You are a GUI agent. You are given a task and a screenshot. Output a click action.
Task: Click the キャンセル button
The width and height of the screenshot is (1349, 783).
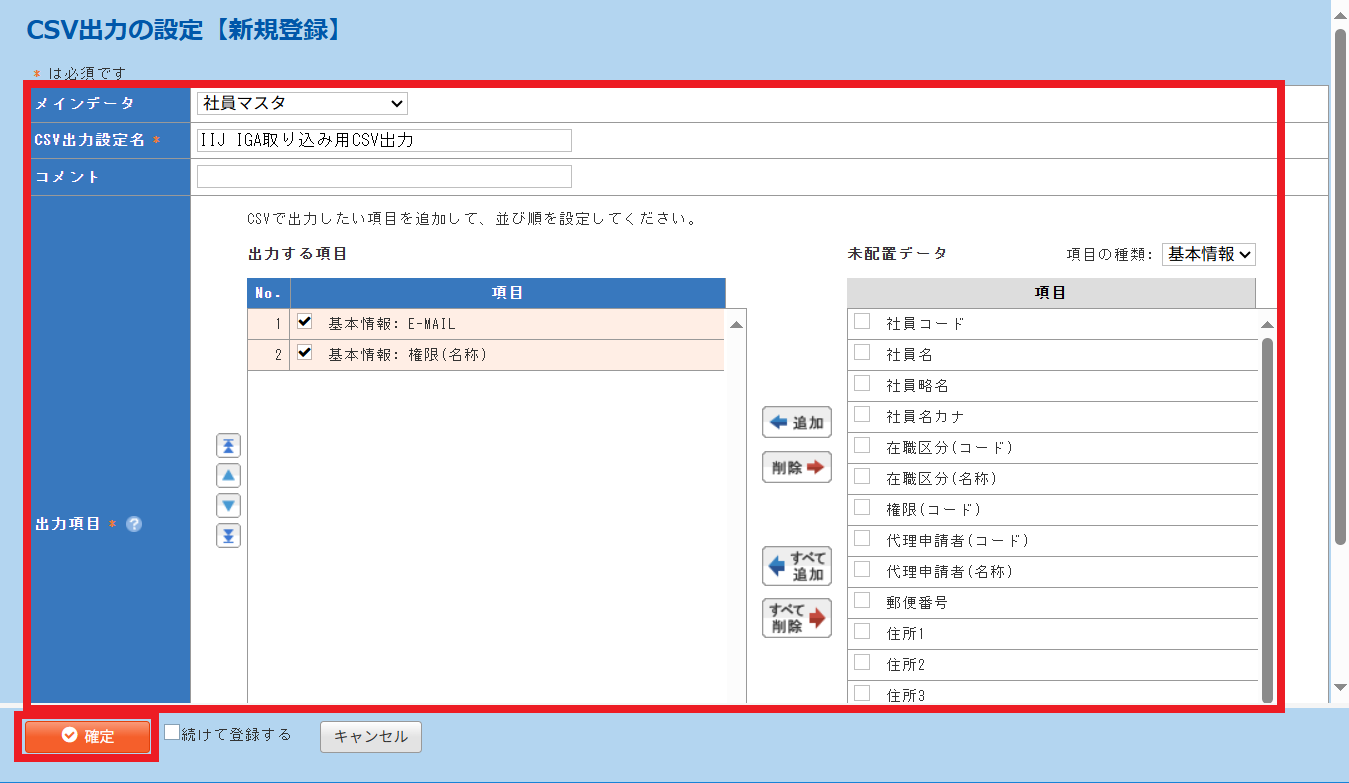point(370,737)
